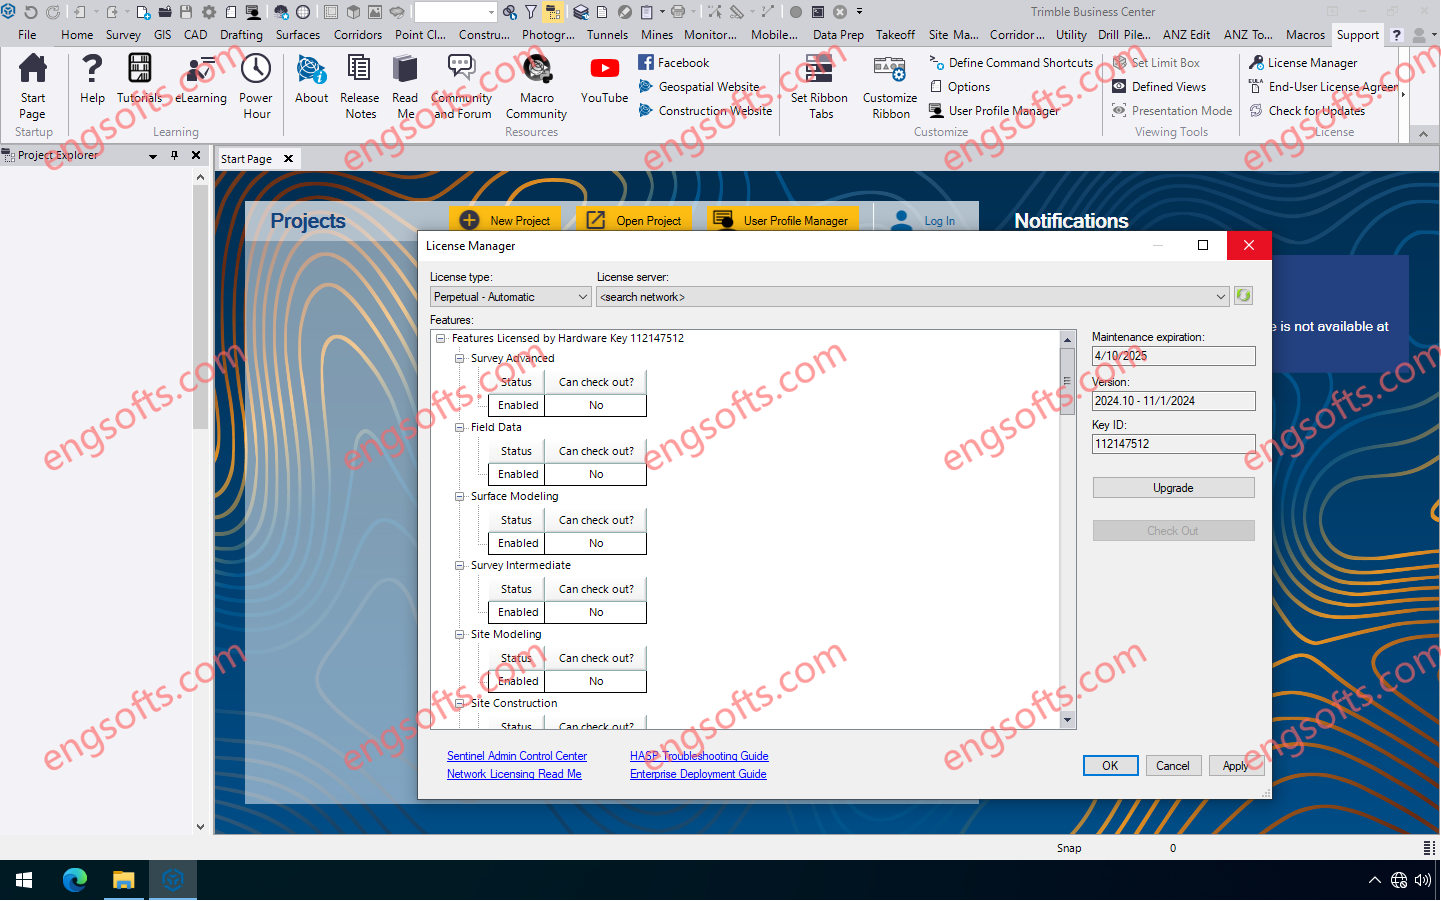Open Network Licensing Read Me link
Screen dimensions: 1441x901
point(514,774)
